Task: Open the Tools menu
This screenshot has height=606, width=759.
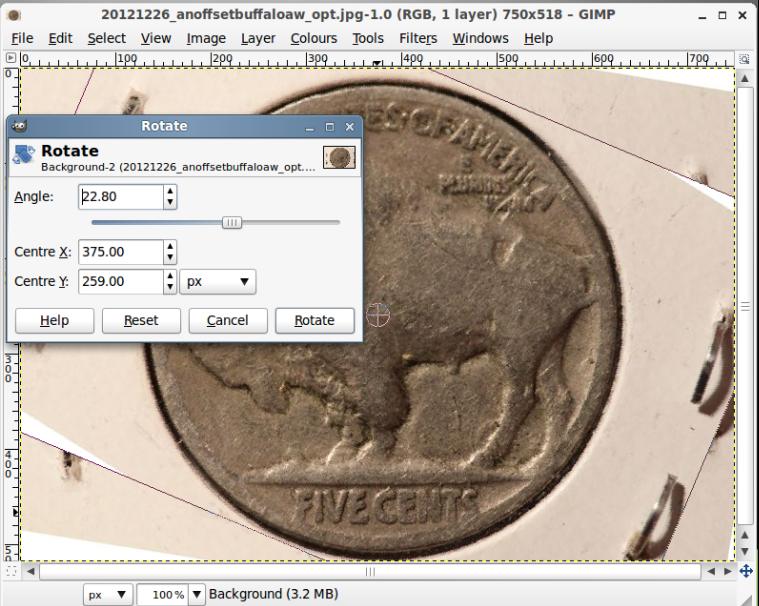Action: [x=368, y=38]
